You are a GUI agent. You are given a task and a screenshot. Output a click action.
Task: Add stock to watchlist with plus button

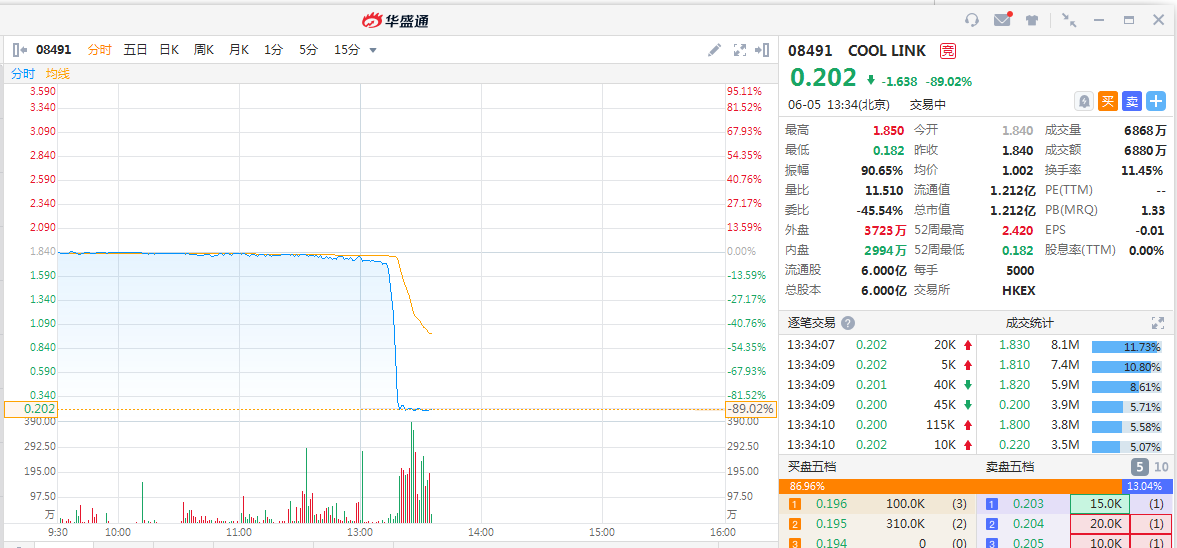click(x=1156, y=101)
